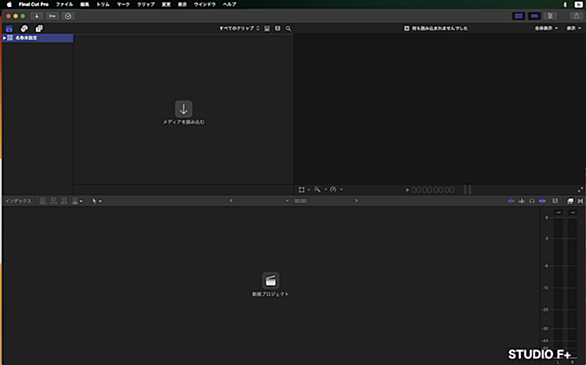The width and height of the screenshot is (586, 365).
Task: Open the Apple menu
Action: pos(9,4)
